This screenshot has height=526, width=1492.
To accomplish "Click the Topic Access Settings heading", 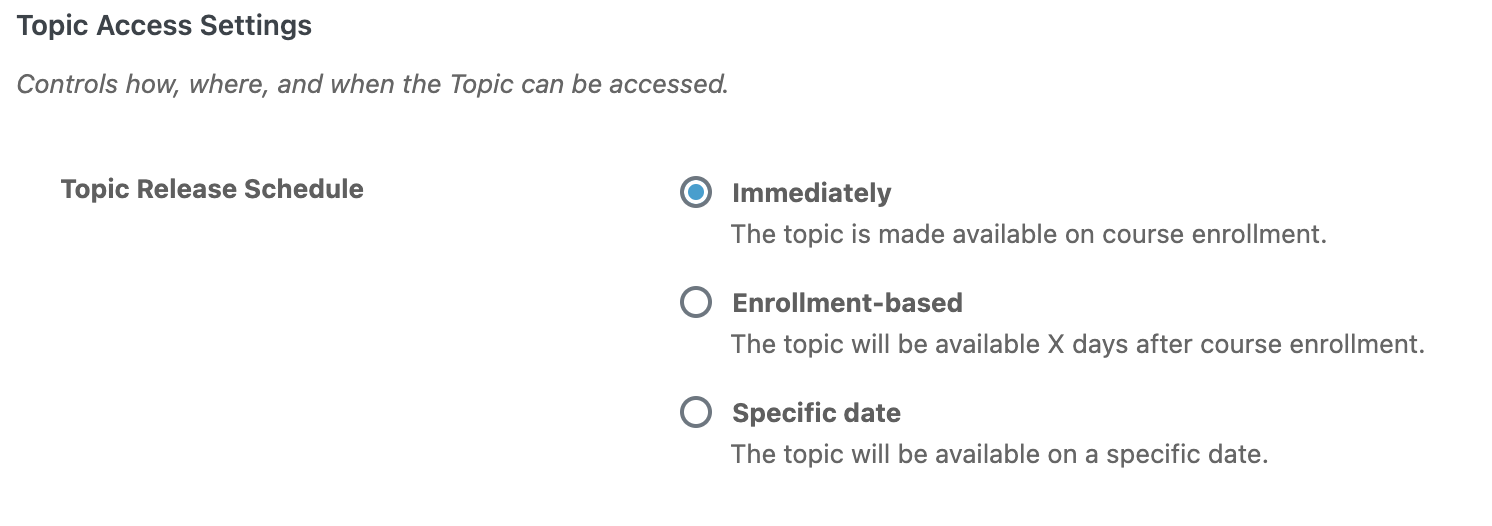I will pos(164,26).
